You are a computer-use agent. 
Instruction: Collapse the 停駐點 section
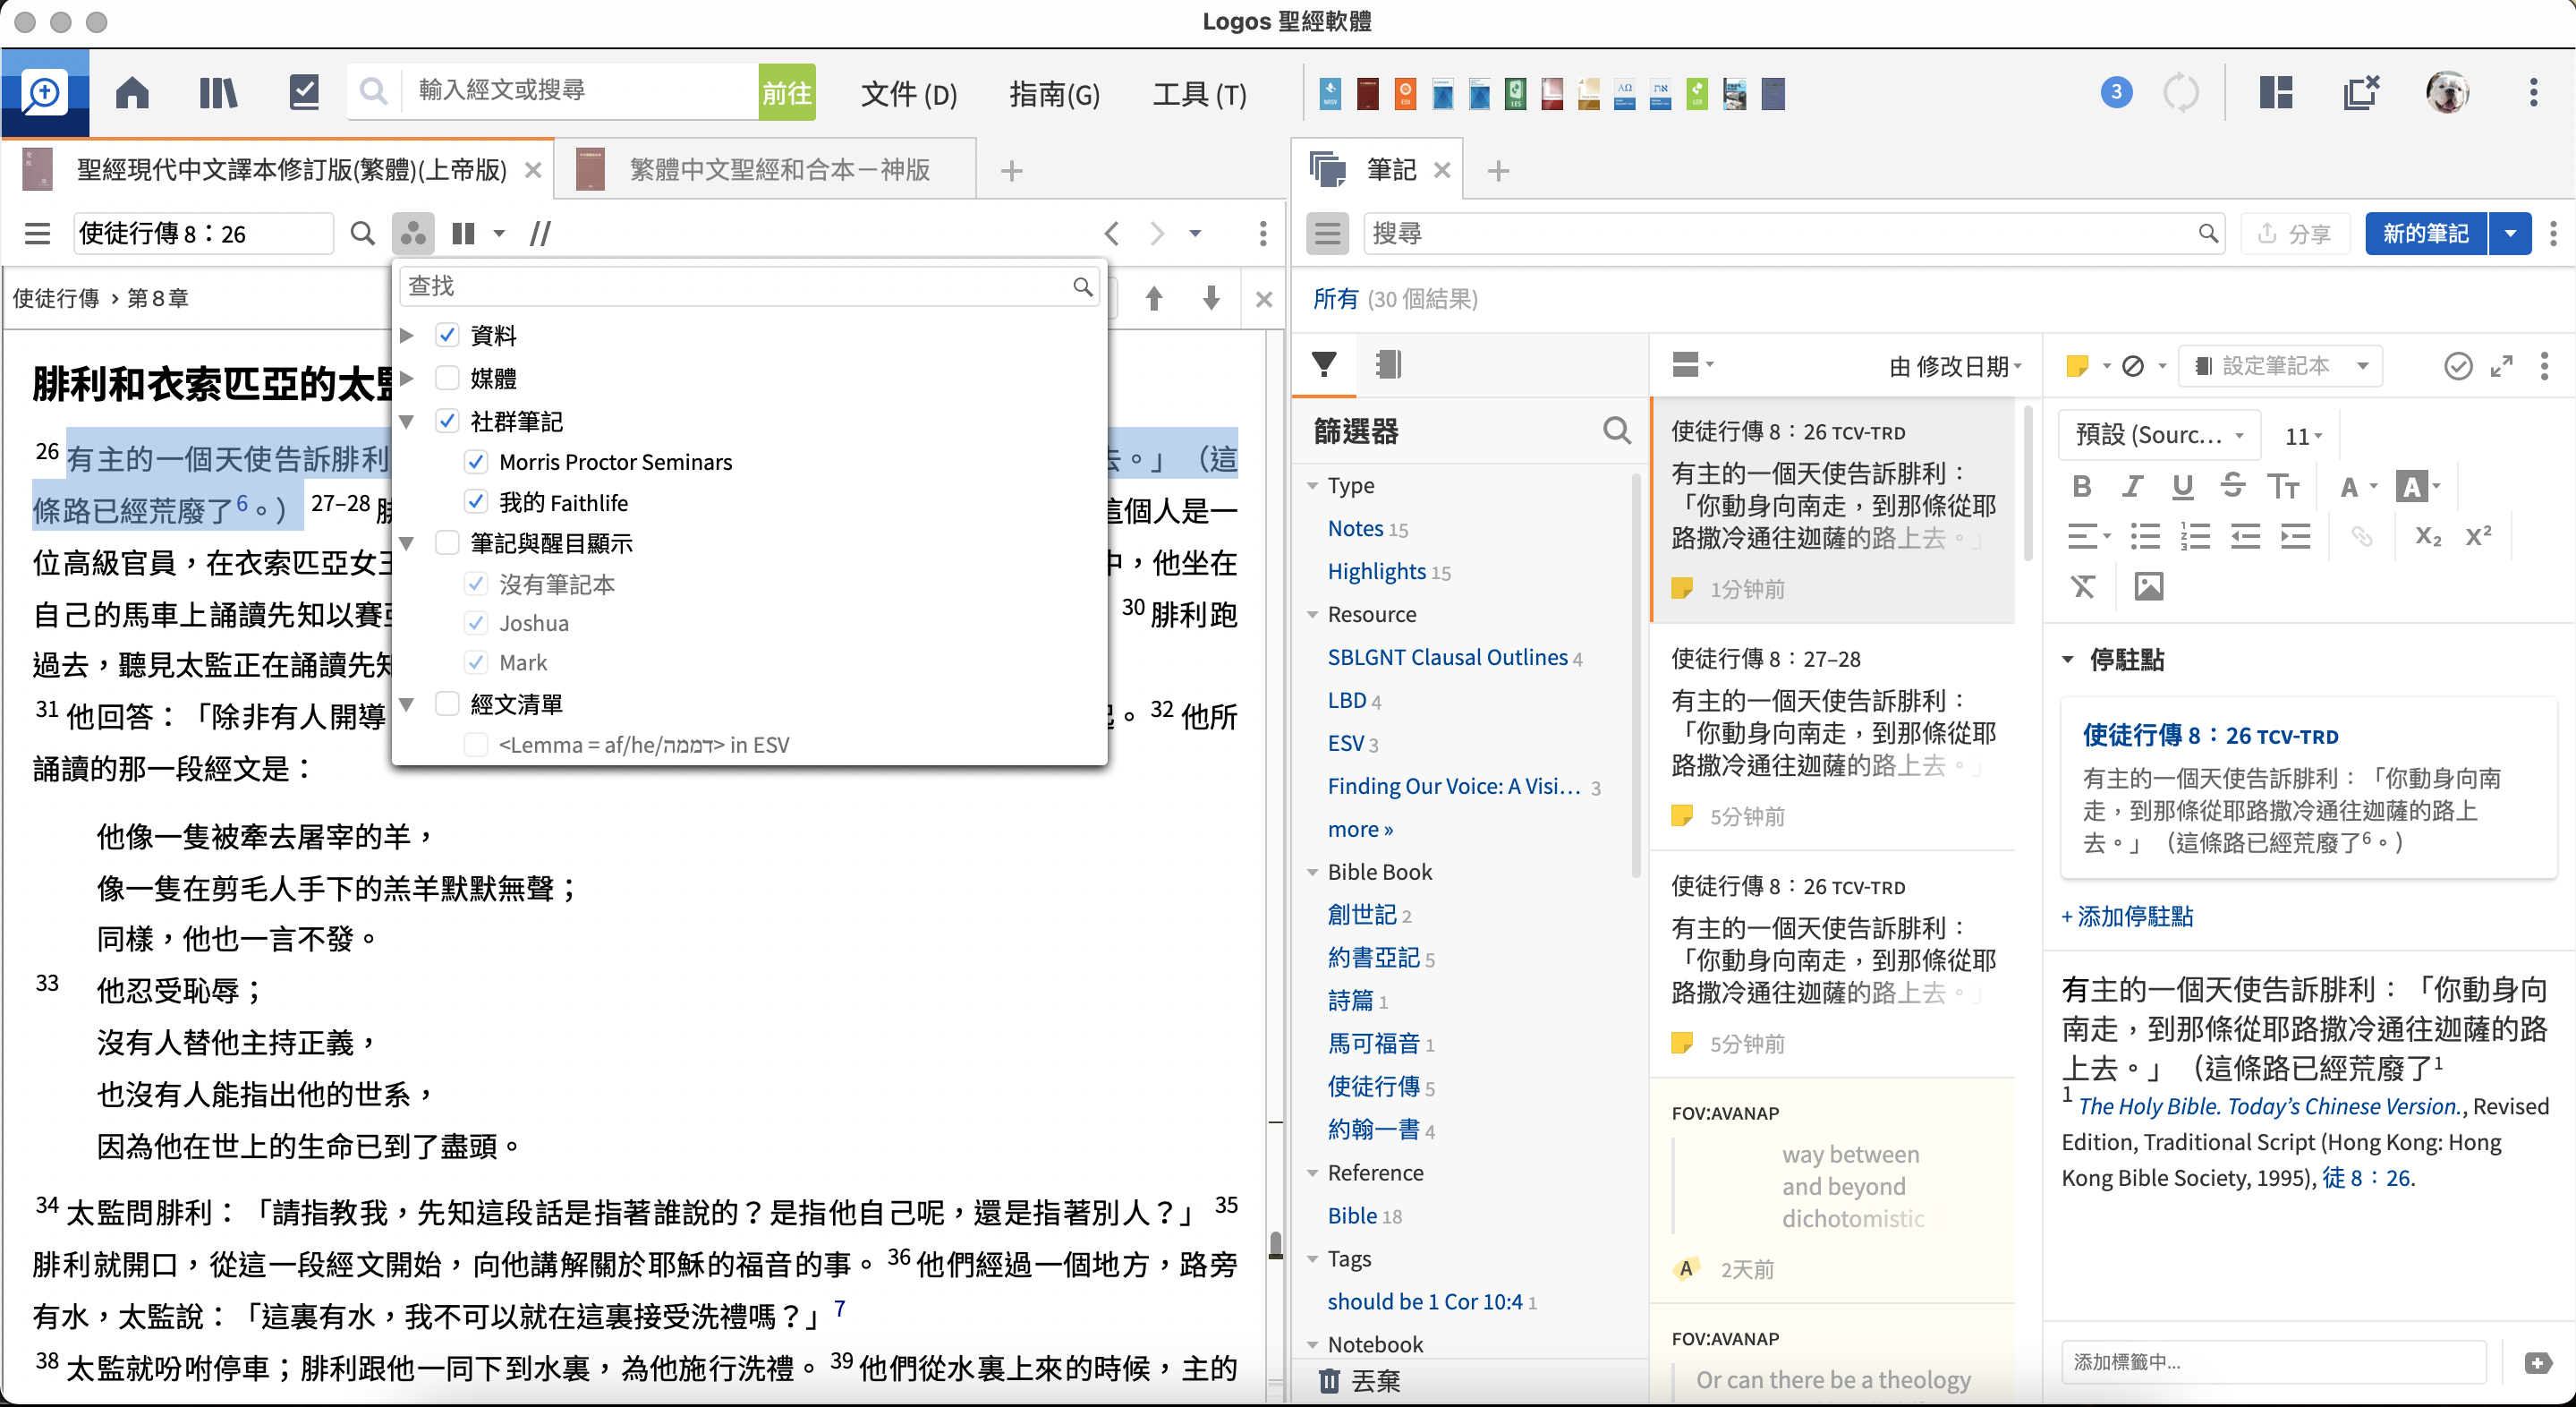2068,659
